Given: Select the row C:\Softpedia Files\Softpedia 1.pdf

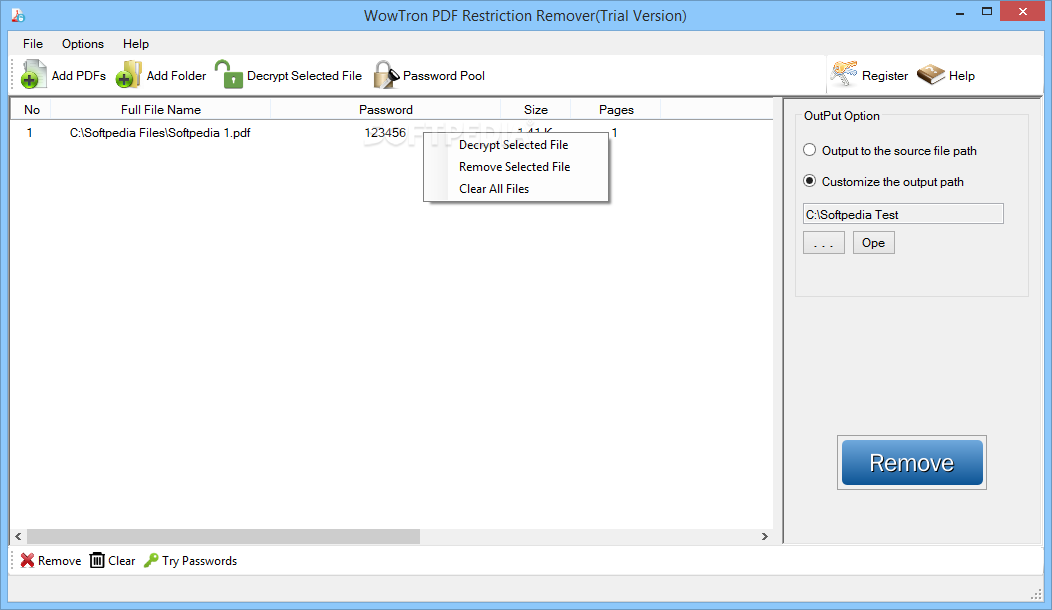Looking at the screenshot, I should (160, 133).
